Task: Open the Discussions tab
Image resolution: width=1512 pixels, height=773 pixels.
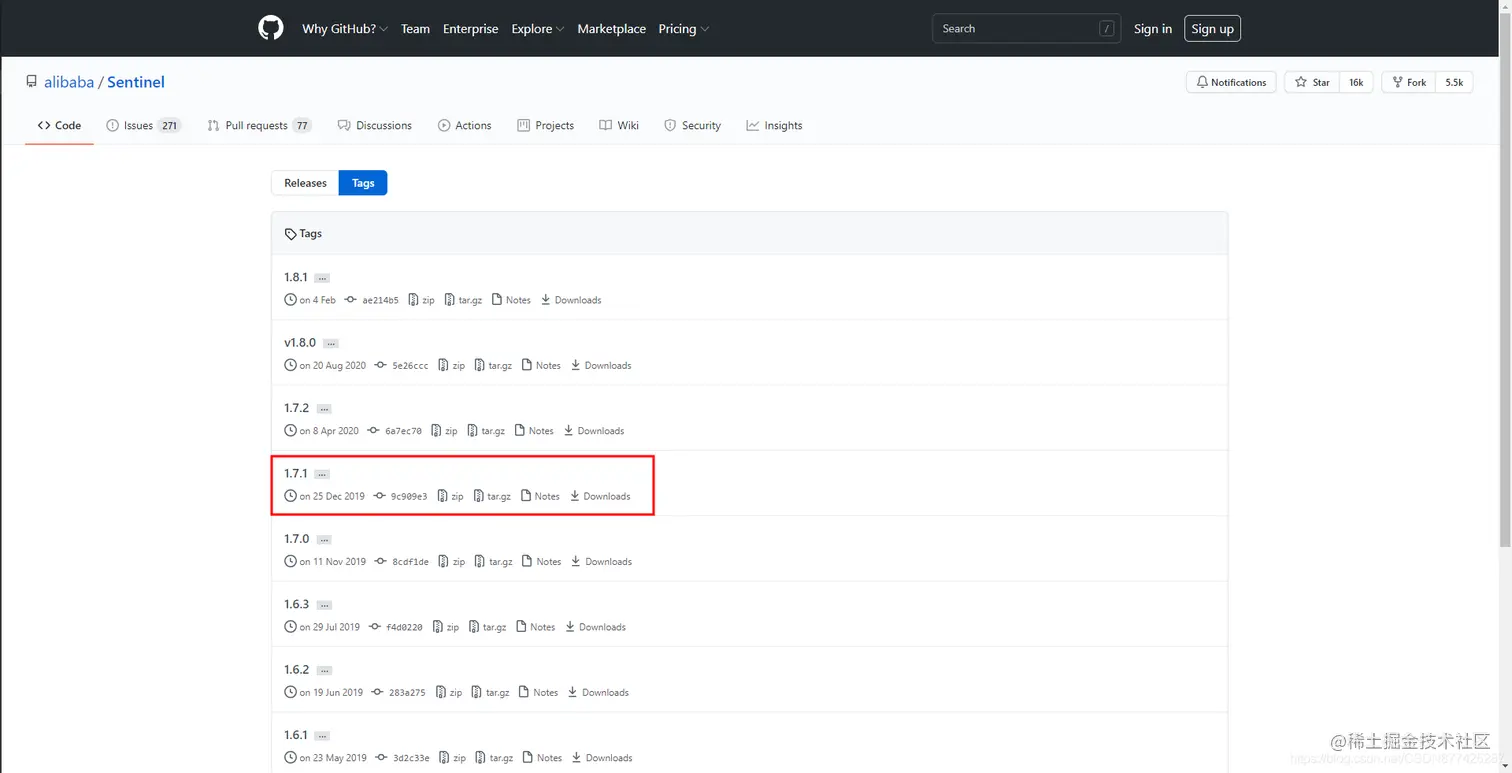Action: 375,125
